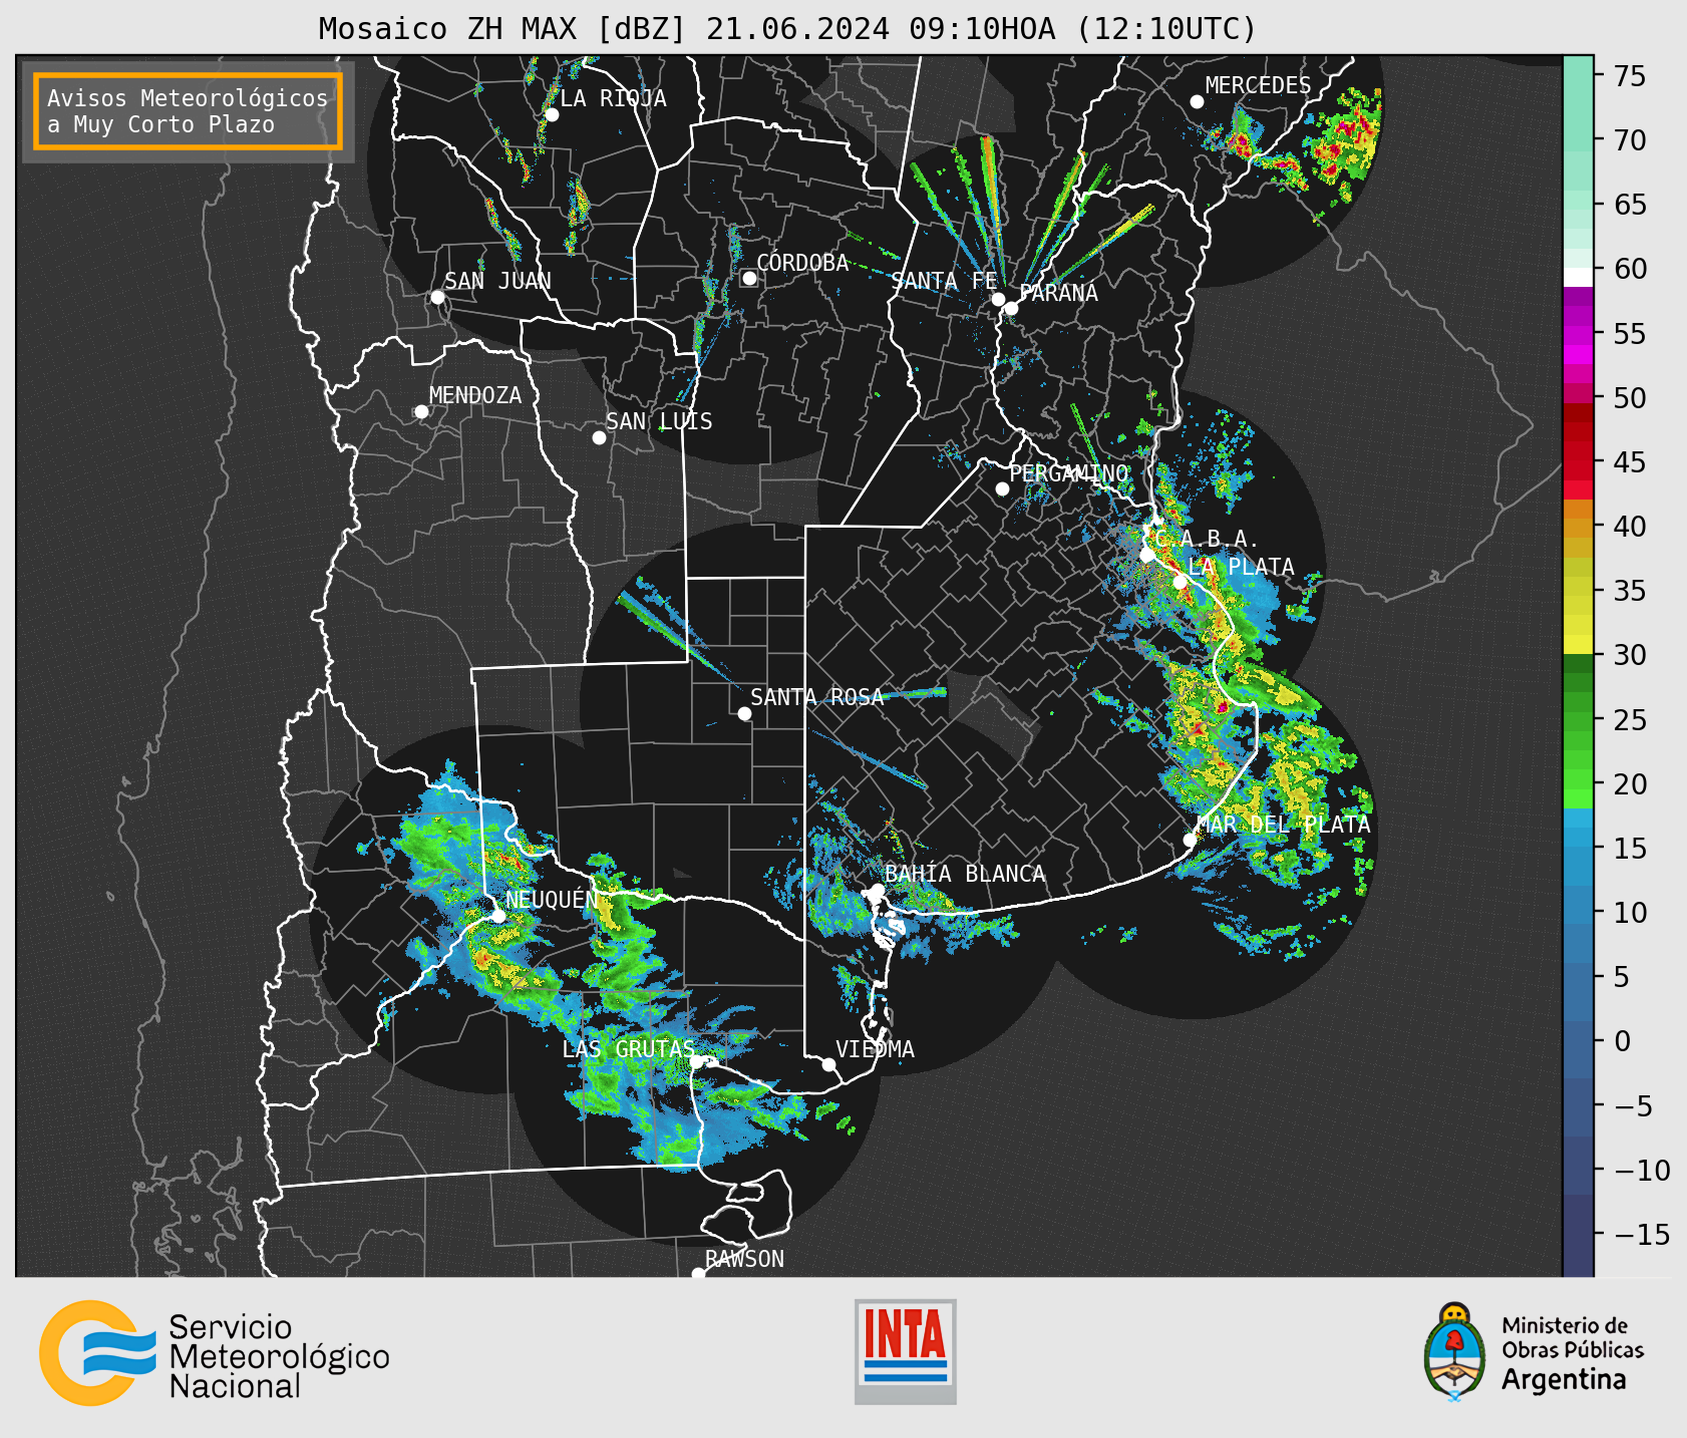Click the Neuquén city marker
Screen dimensions: 1687x1438
tap(498, 916)
